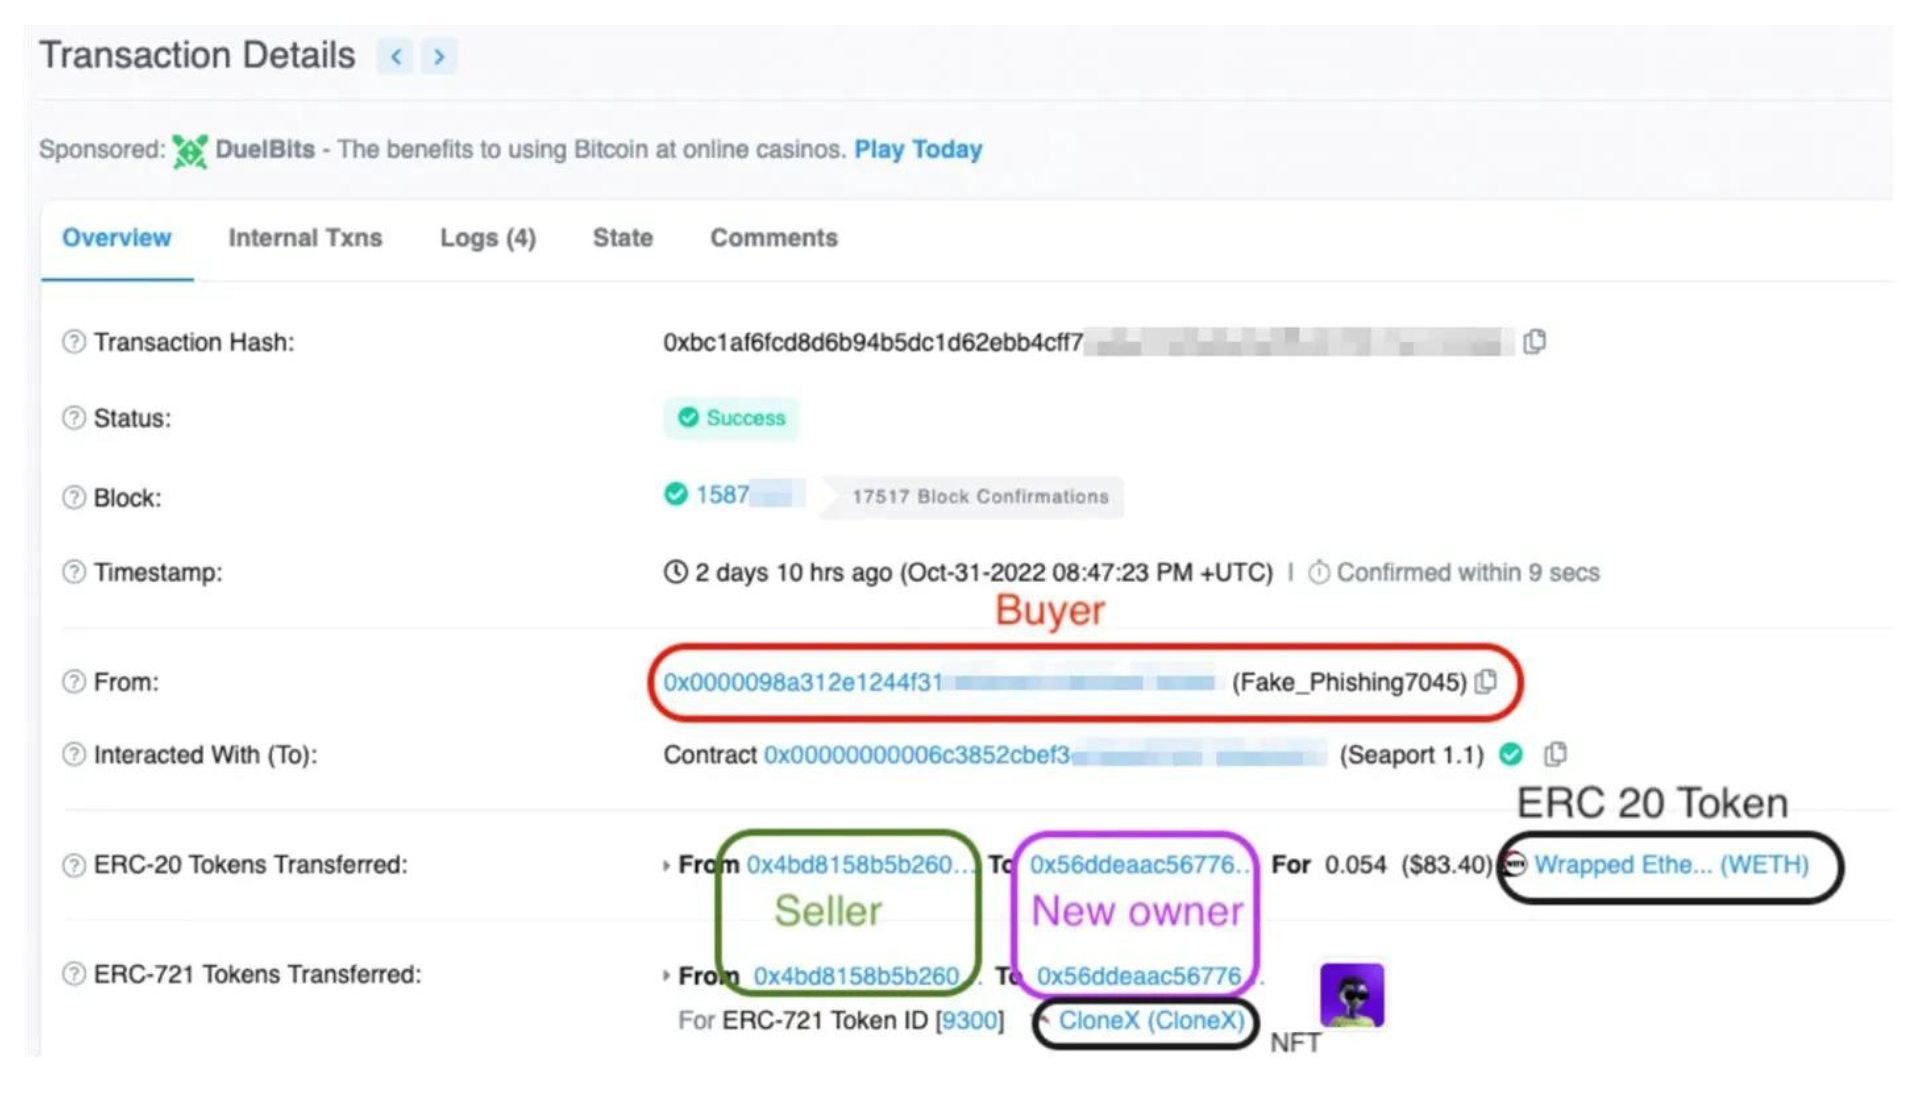Screen dimensions: 1913x1098
Task: Click the Timestamp help icon
Action: 73,572
